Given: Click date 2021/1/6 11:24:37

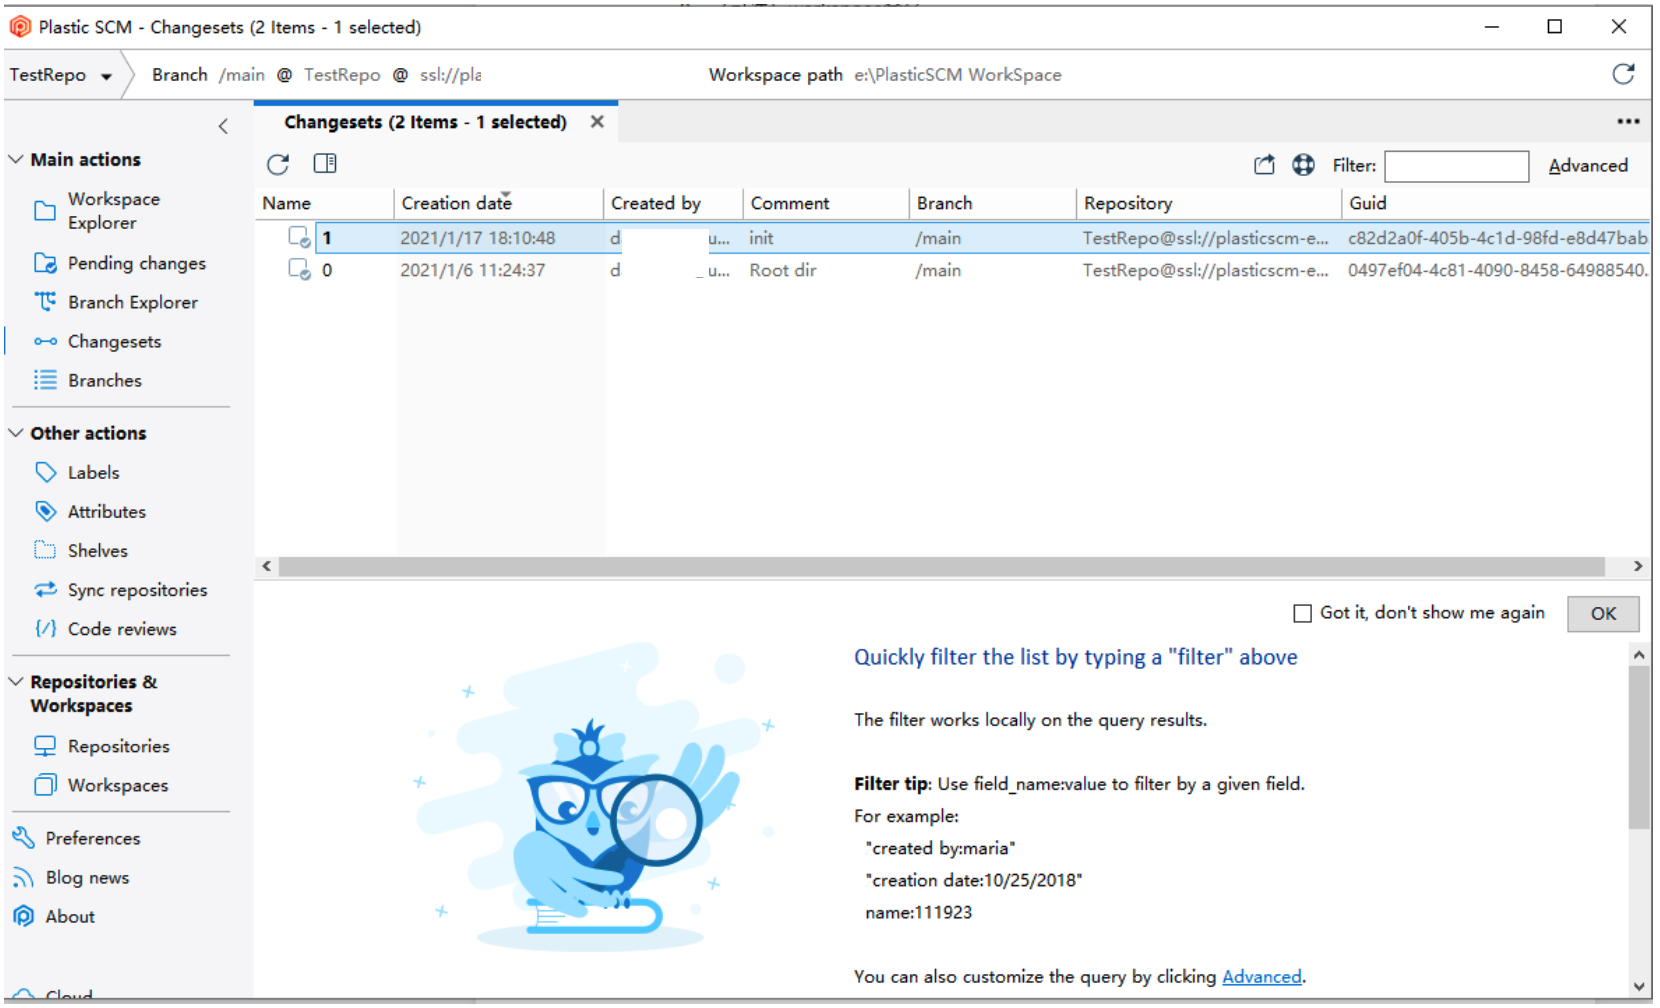Looking at the screenshot, I should pos(473,270).
